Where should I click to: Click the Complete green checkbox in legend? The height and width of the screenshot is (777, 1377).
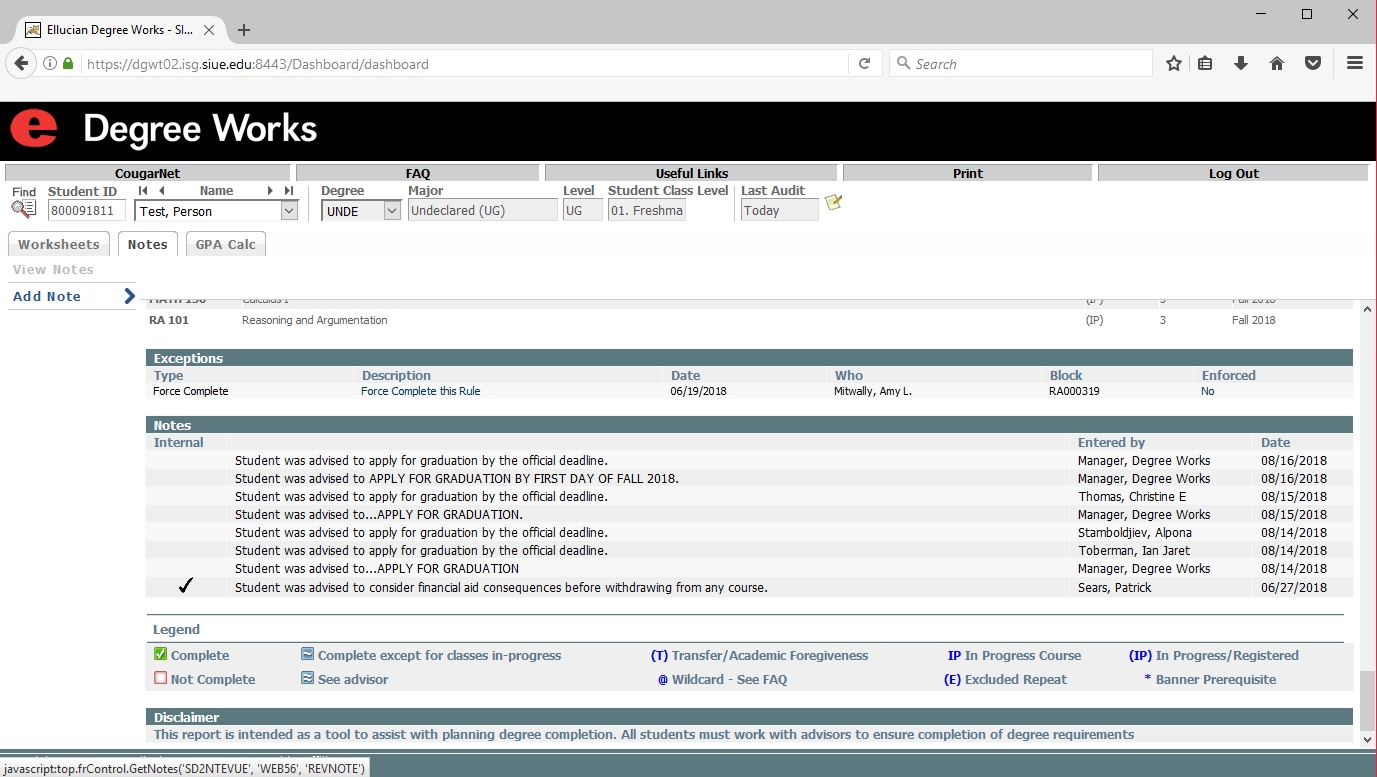click(160, 655)
